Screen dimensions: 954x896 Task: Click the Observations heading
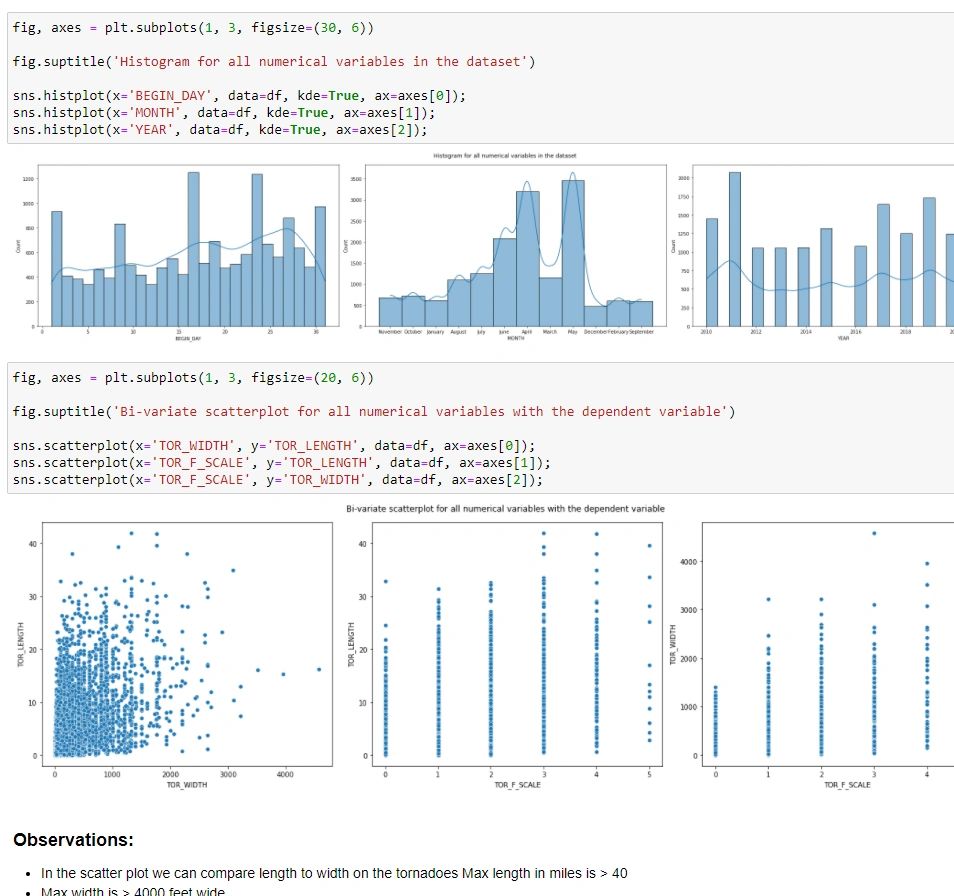(x=73, y=840)
